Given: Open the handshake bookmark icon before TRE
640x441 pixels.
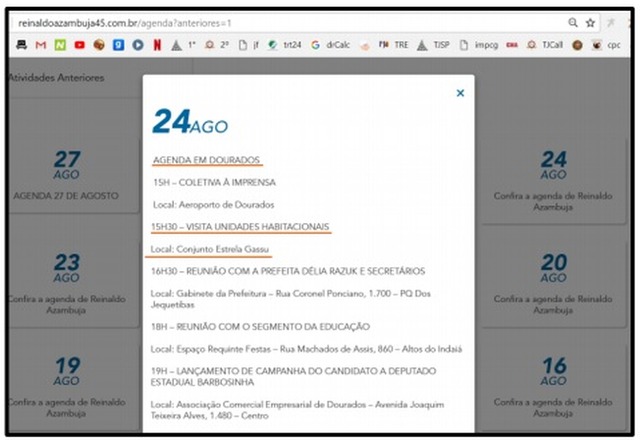Looking at the screenshot, I should (365, 46).
